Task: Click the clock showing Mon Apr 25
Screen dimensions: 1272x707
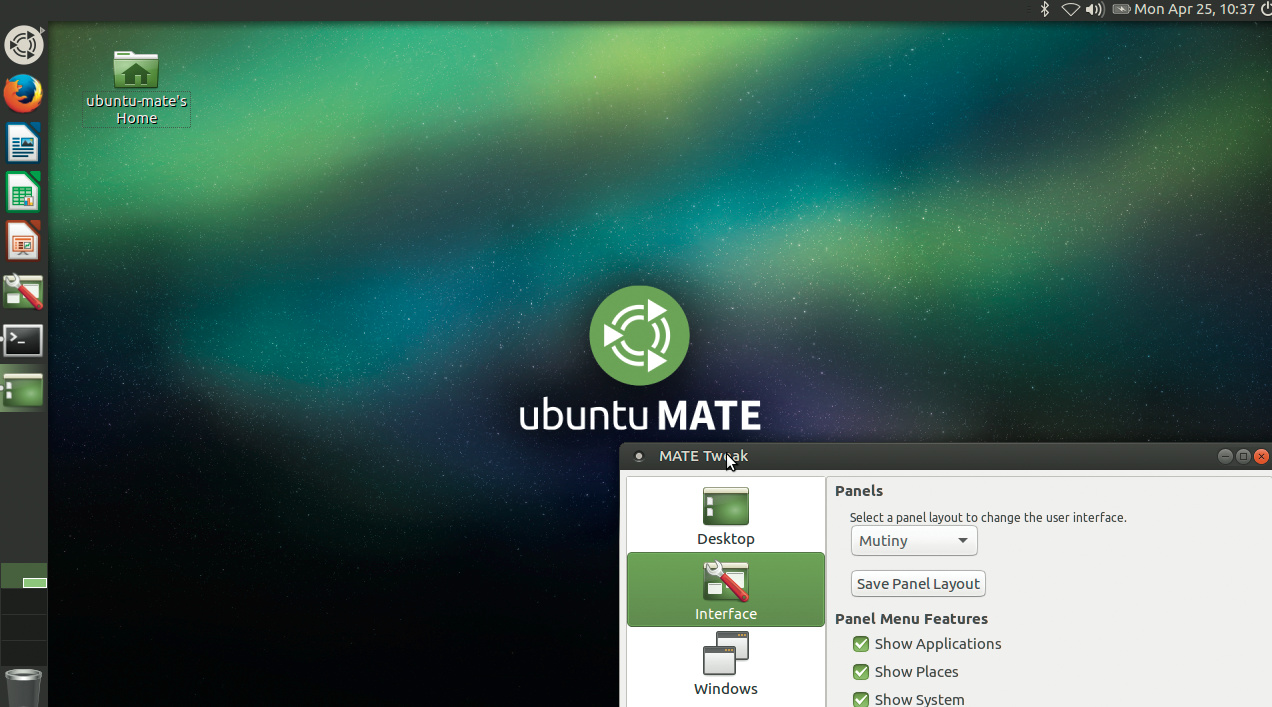Action: coord(1194,9)
